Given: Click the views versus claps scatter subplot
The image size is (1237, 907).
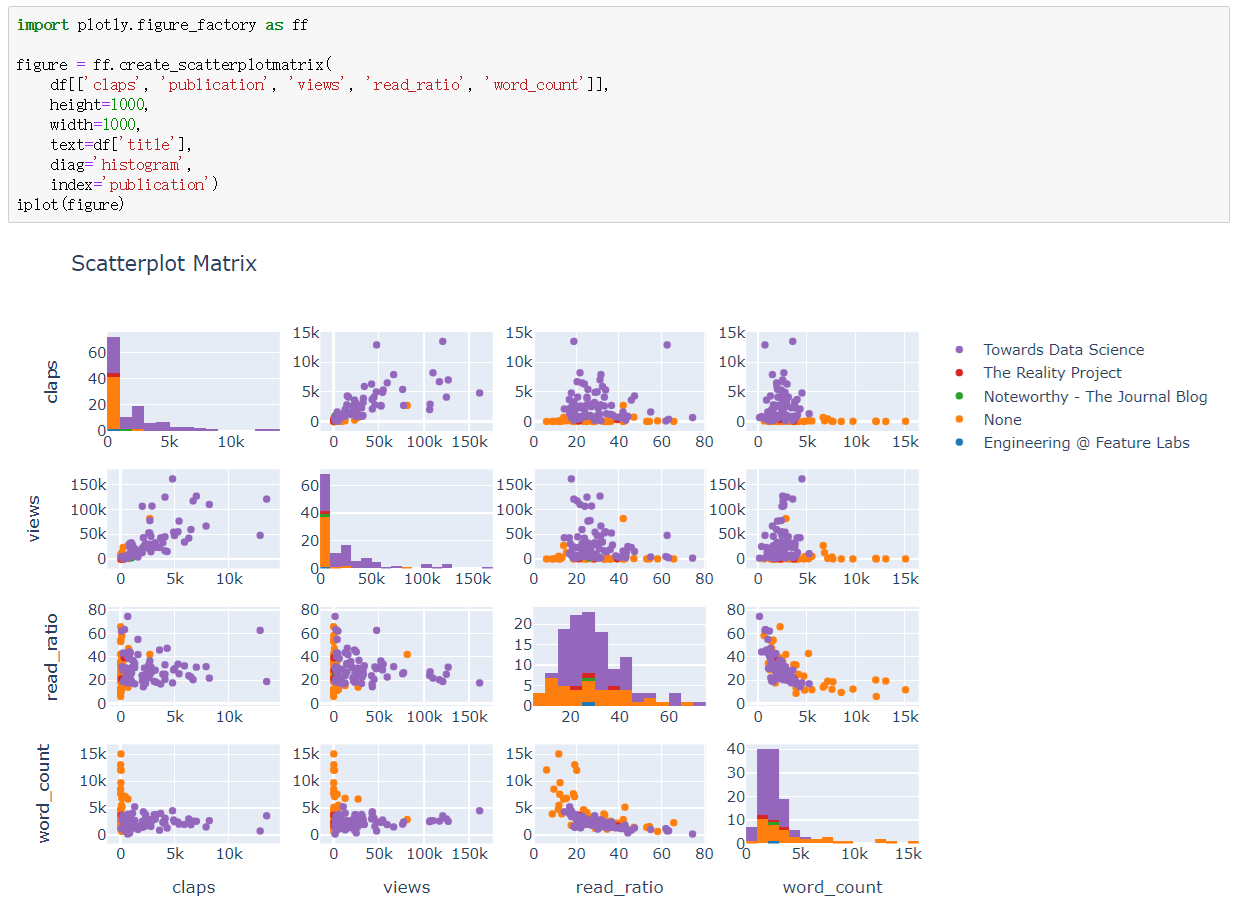Looking at the screenshot, I should [x=193, y=520].
